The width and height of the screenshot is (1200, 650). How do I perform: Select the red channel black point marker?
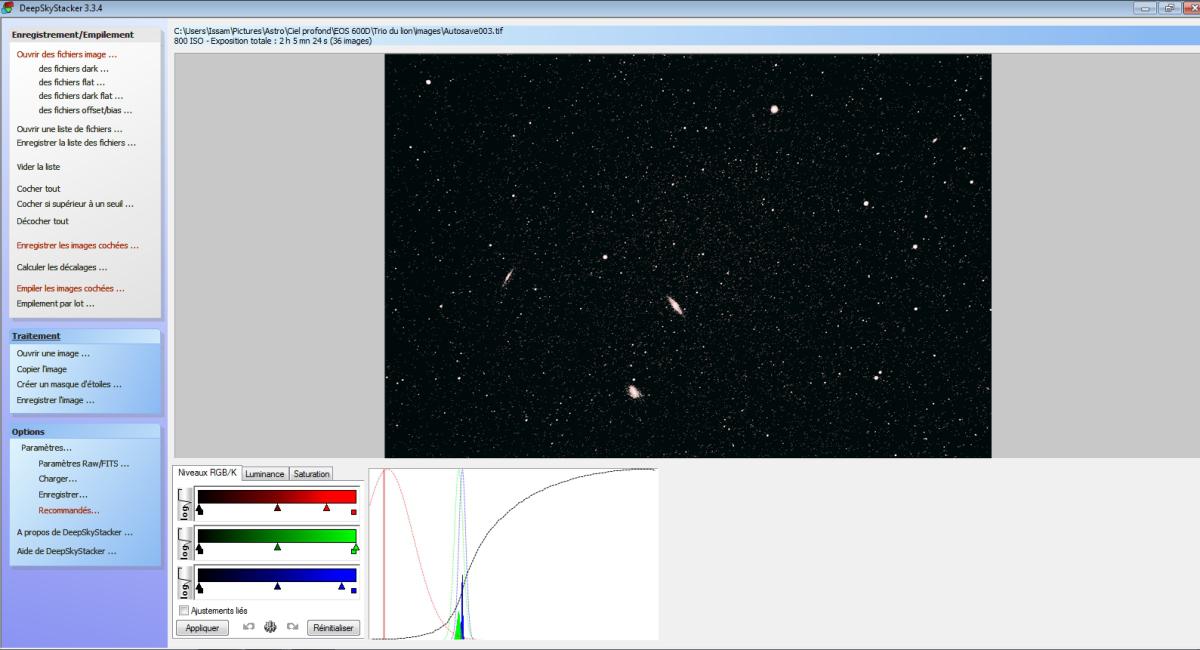(200, 509)
